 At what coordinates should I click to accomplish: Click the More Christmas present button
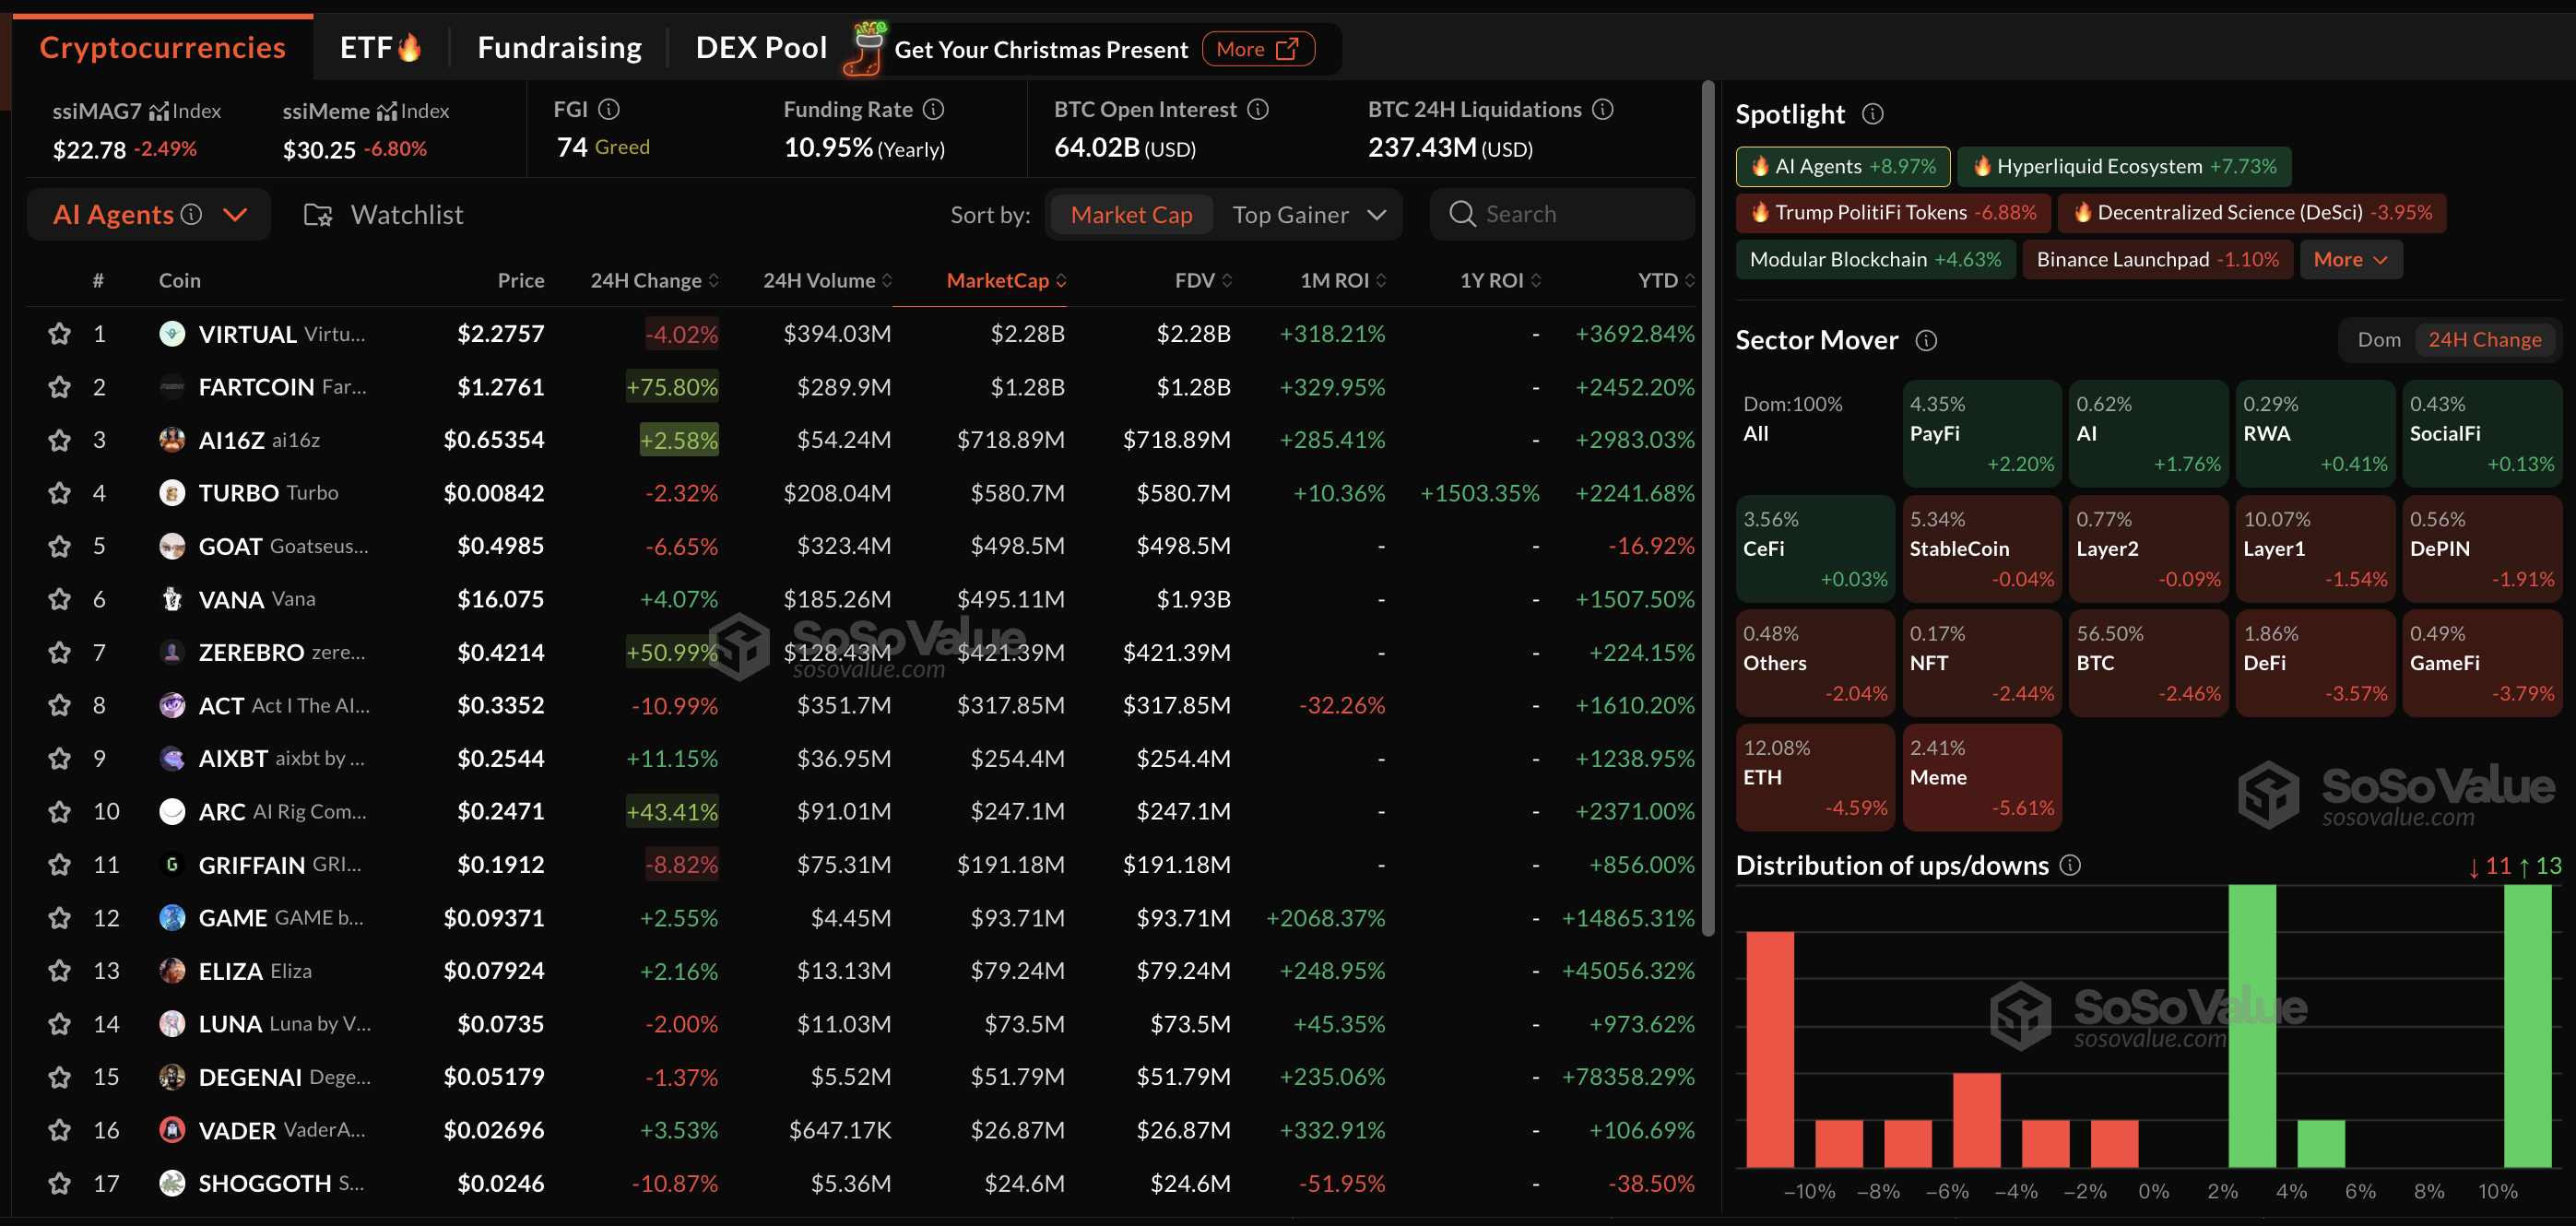[x=1257, y=49]
